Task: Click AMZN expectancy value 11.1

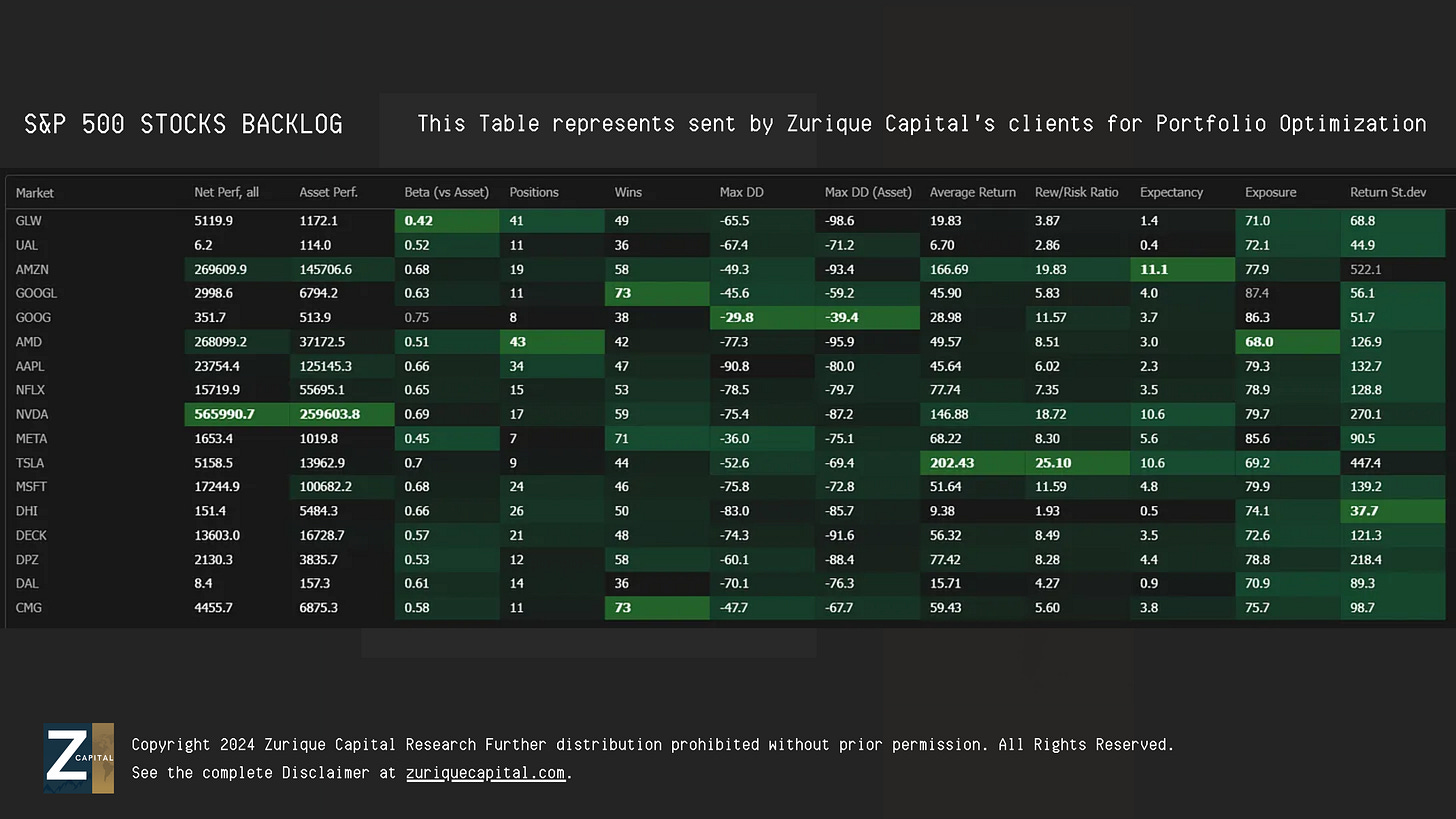Action: (1152, 269)
